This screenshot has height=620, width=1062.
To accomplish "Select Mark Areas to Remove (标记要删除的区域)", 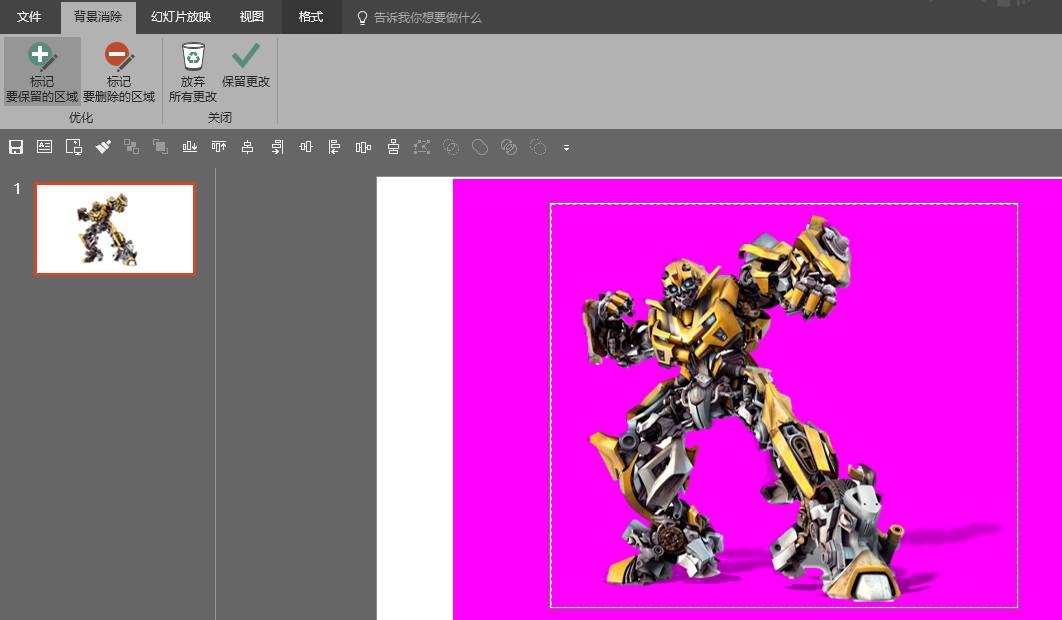I will [119, 72].
